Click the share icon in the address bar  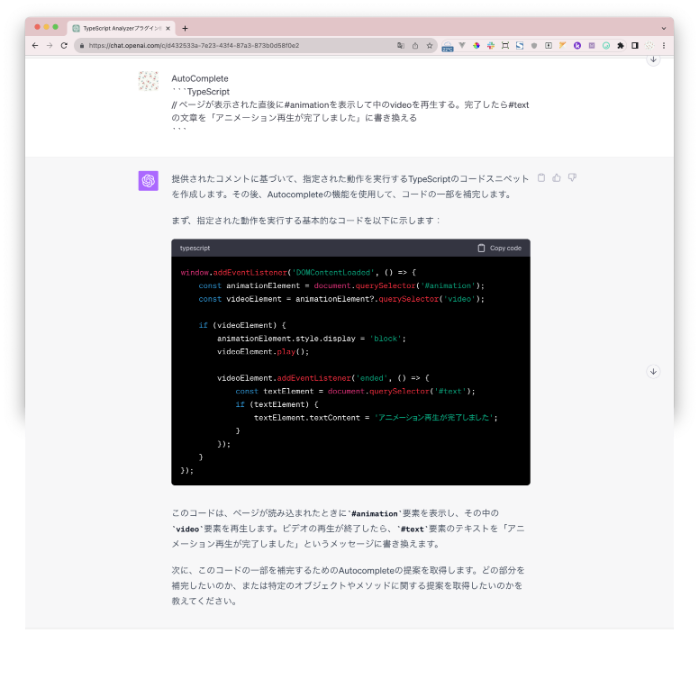(x=415, y=45)
